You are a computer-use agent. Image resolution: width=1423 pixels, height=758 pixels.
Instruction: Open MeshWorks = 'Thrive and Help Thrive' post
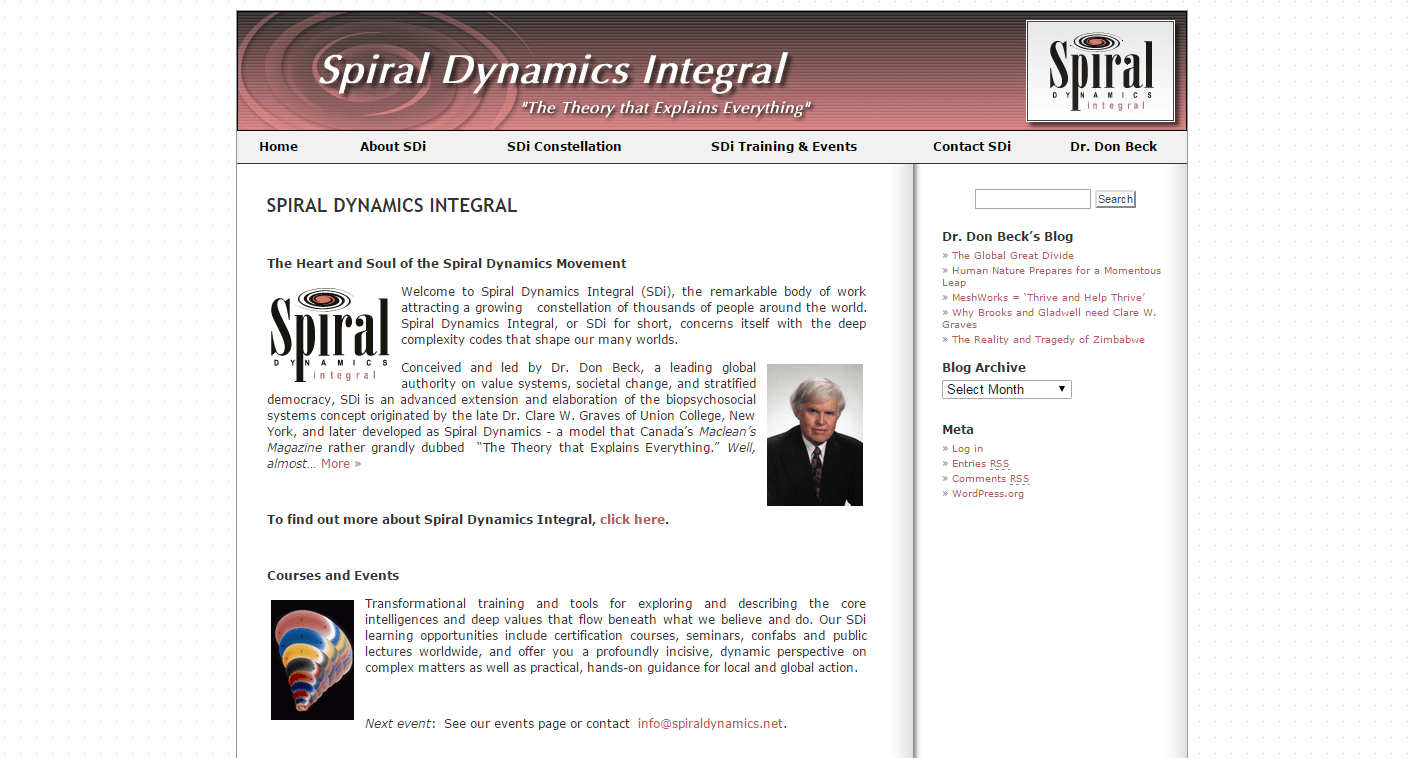[x=1048, y=298]
